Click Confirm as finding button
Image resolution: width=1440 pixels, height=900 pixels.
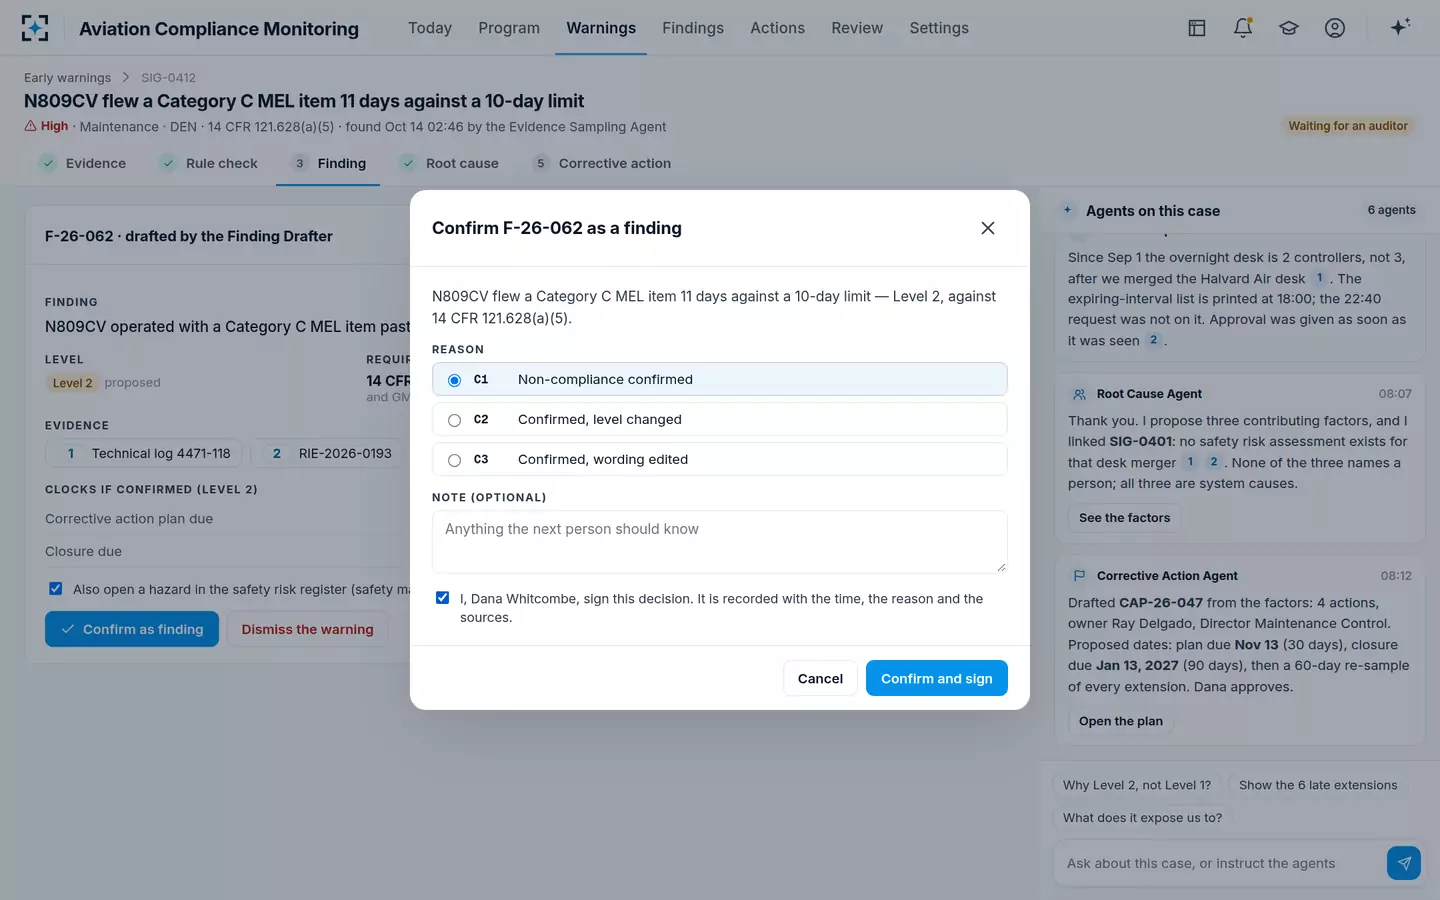[x=132, y=629]
